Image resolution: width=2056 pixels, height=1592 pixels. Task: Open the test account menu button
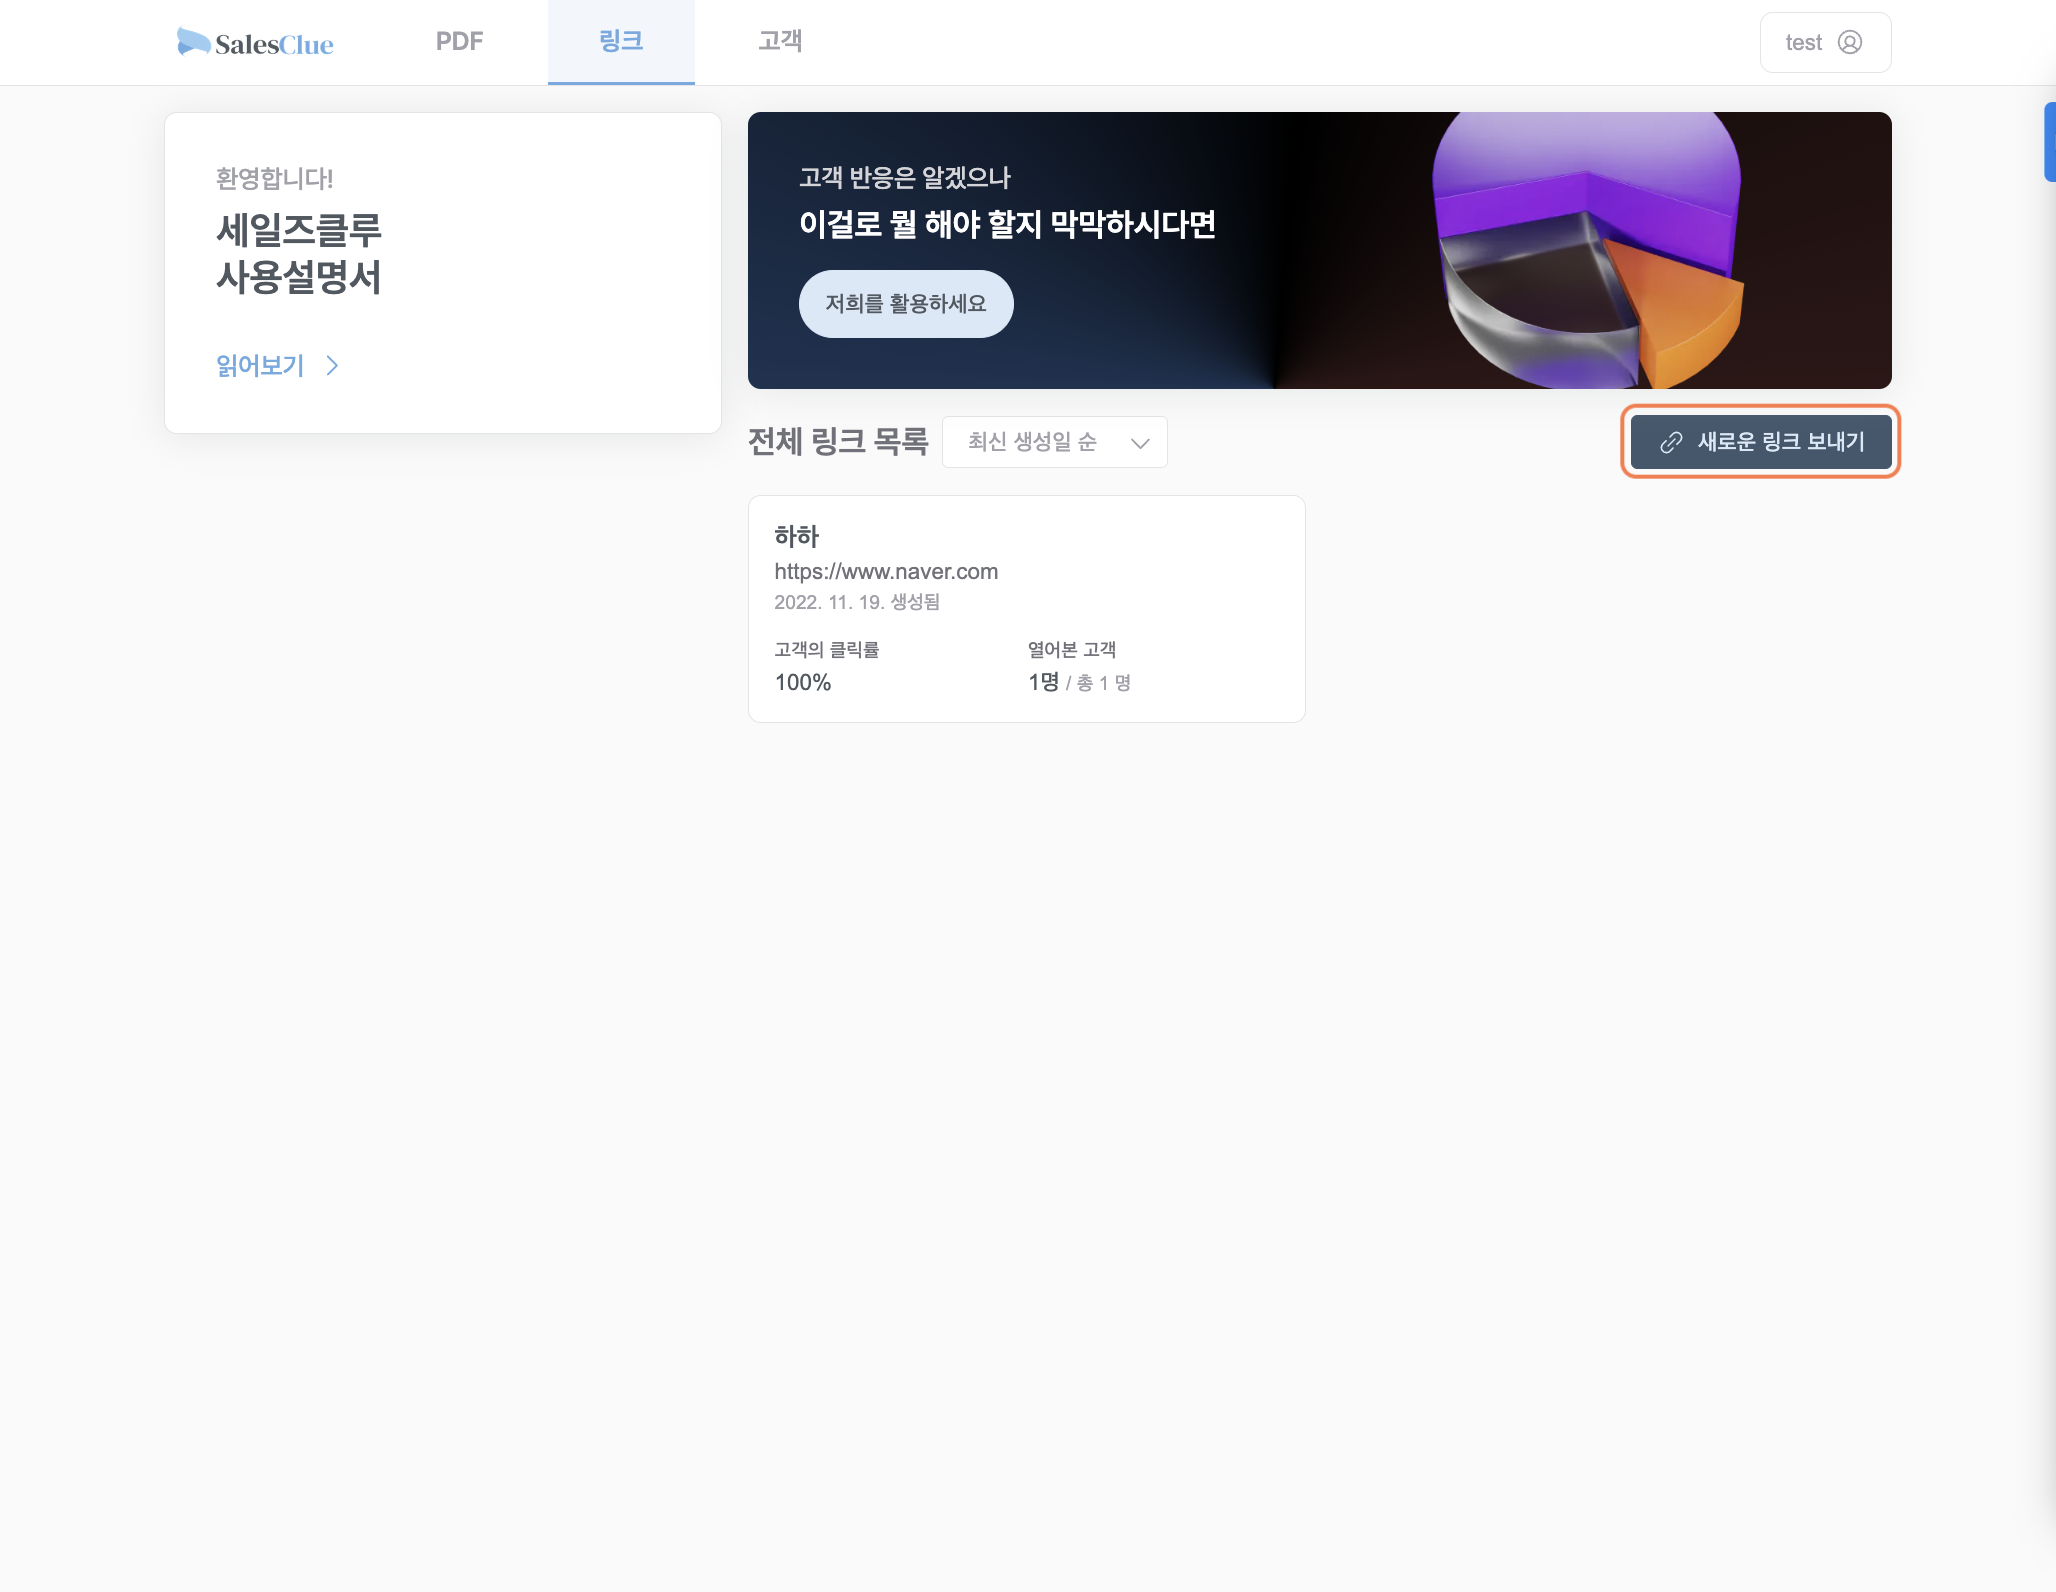(1825, 42)
